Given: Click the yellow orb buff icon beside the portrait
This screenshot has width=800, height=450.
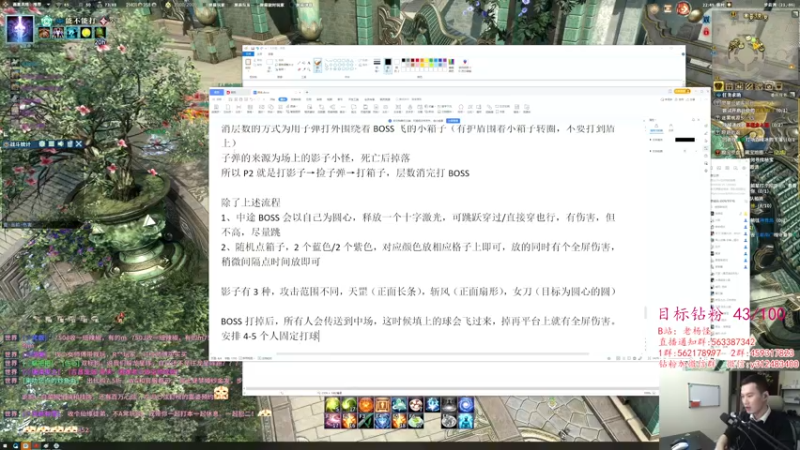Looking at the screenshot, I should pos(86,33).
